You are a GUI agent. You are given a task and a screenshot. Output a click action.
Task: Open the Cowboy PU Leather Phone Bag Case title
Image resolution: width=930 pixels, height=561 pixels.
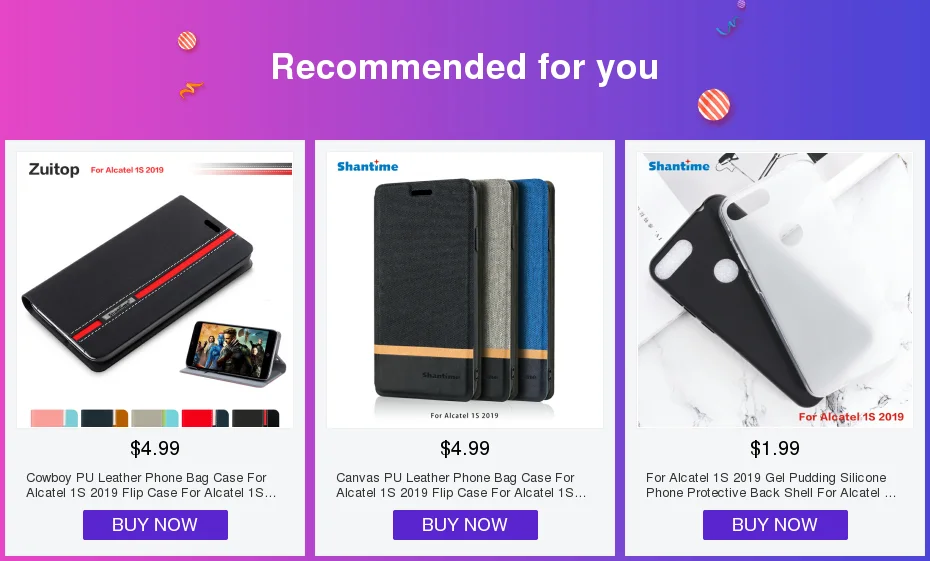151,485
